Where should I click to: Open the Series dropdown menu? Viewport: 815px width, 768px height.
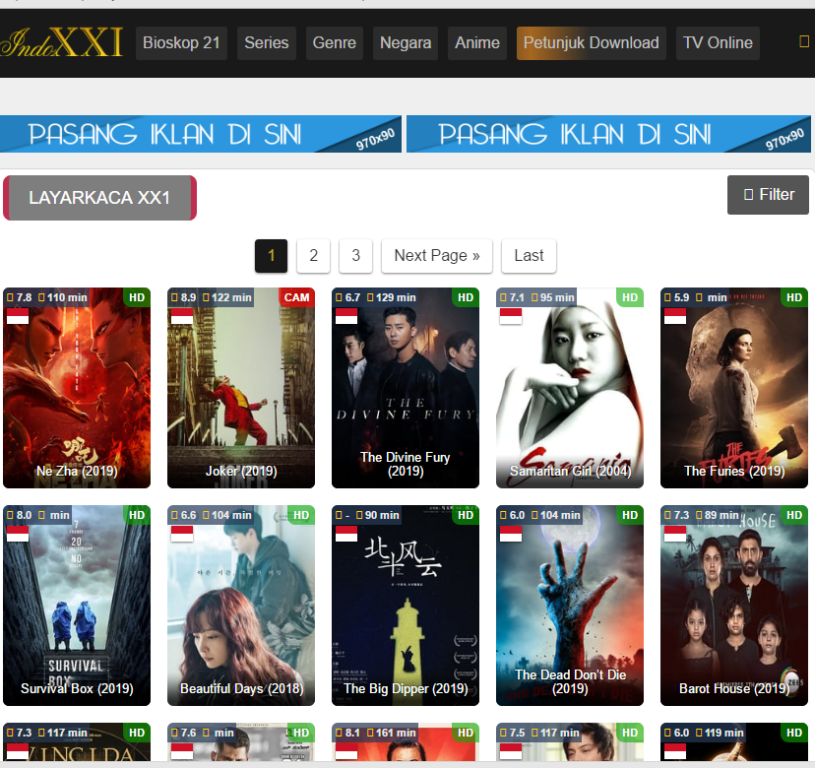point(266,43)
